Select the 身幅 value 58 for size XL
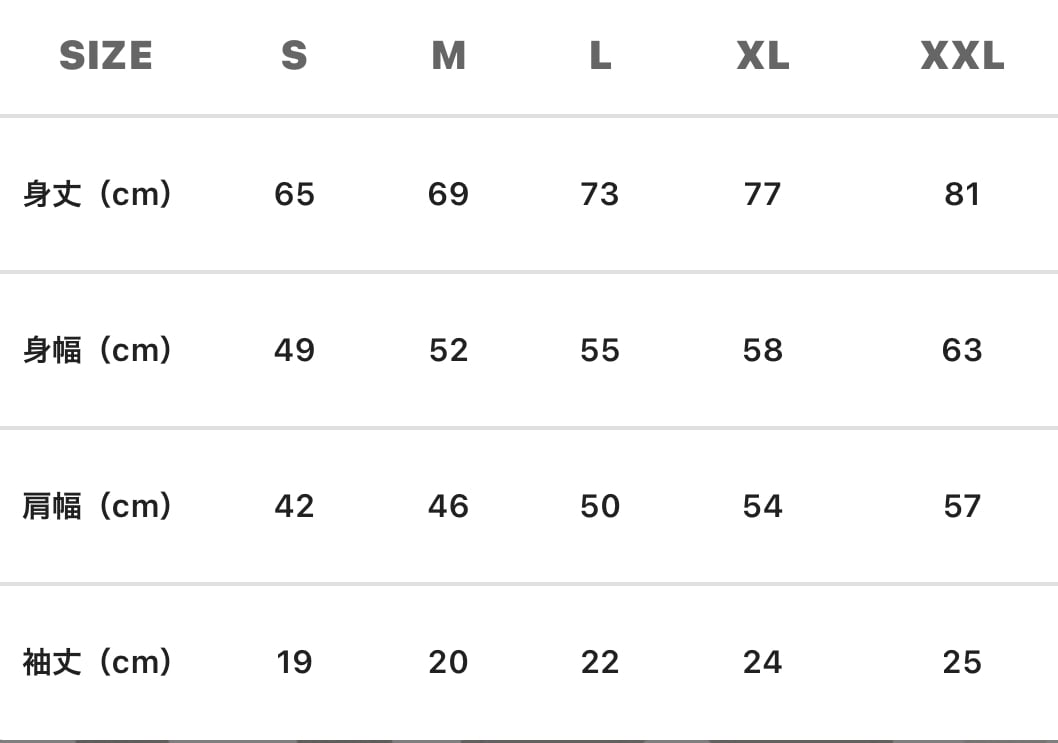 click(762, 350)
